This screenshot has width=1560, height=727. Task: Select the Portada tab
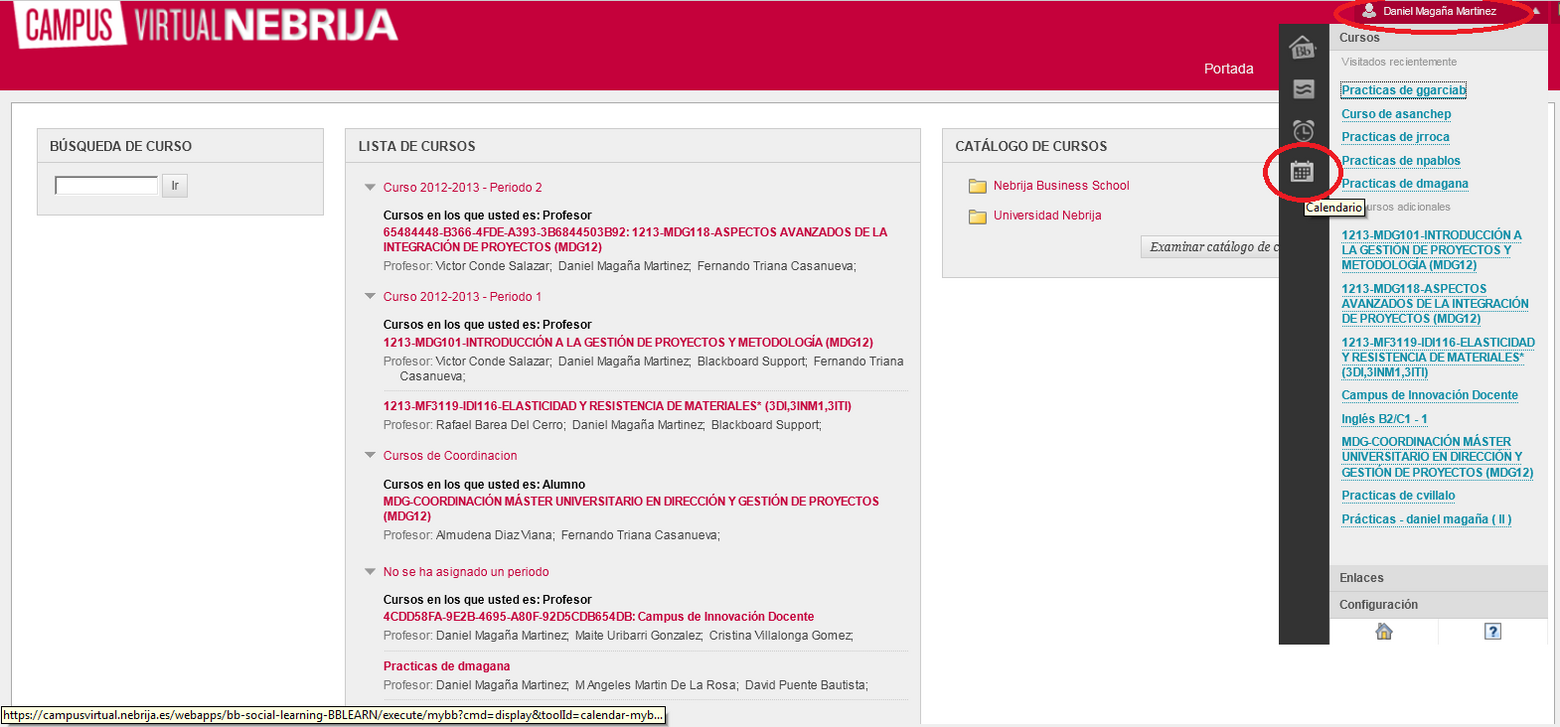pyautogui.click(x=1228, y=68)
